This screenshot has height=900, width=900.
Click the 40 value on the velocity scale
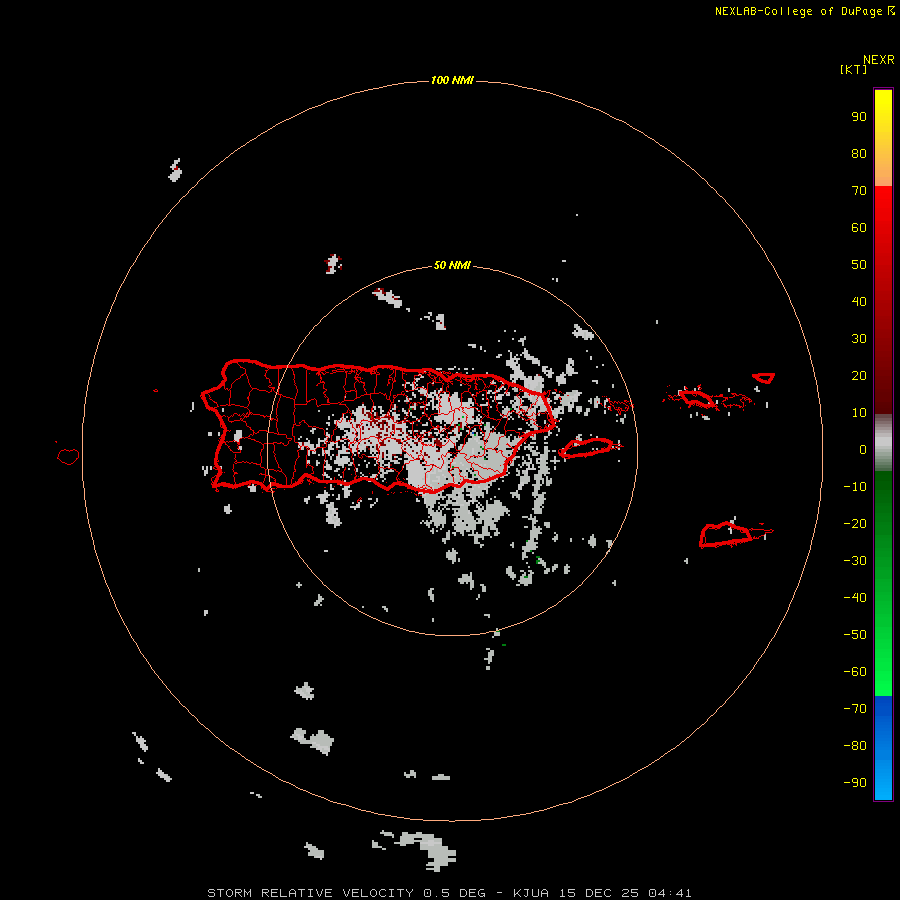click(859, 302)
